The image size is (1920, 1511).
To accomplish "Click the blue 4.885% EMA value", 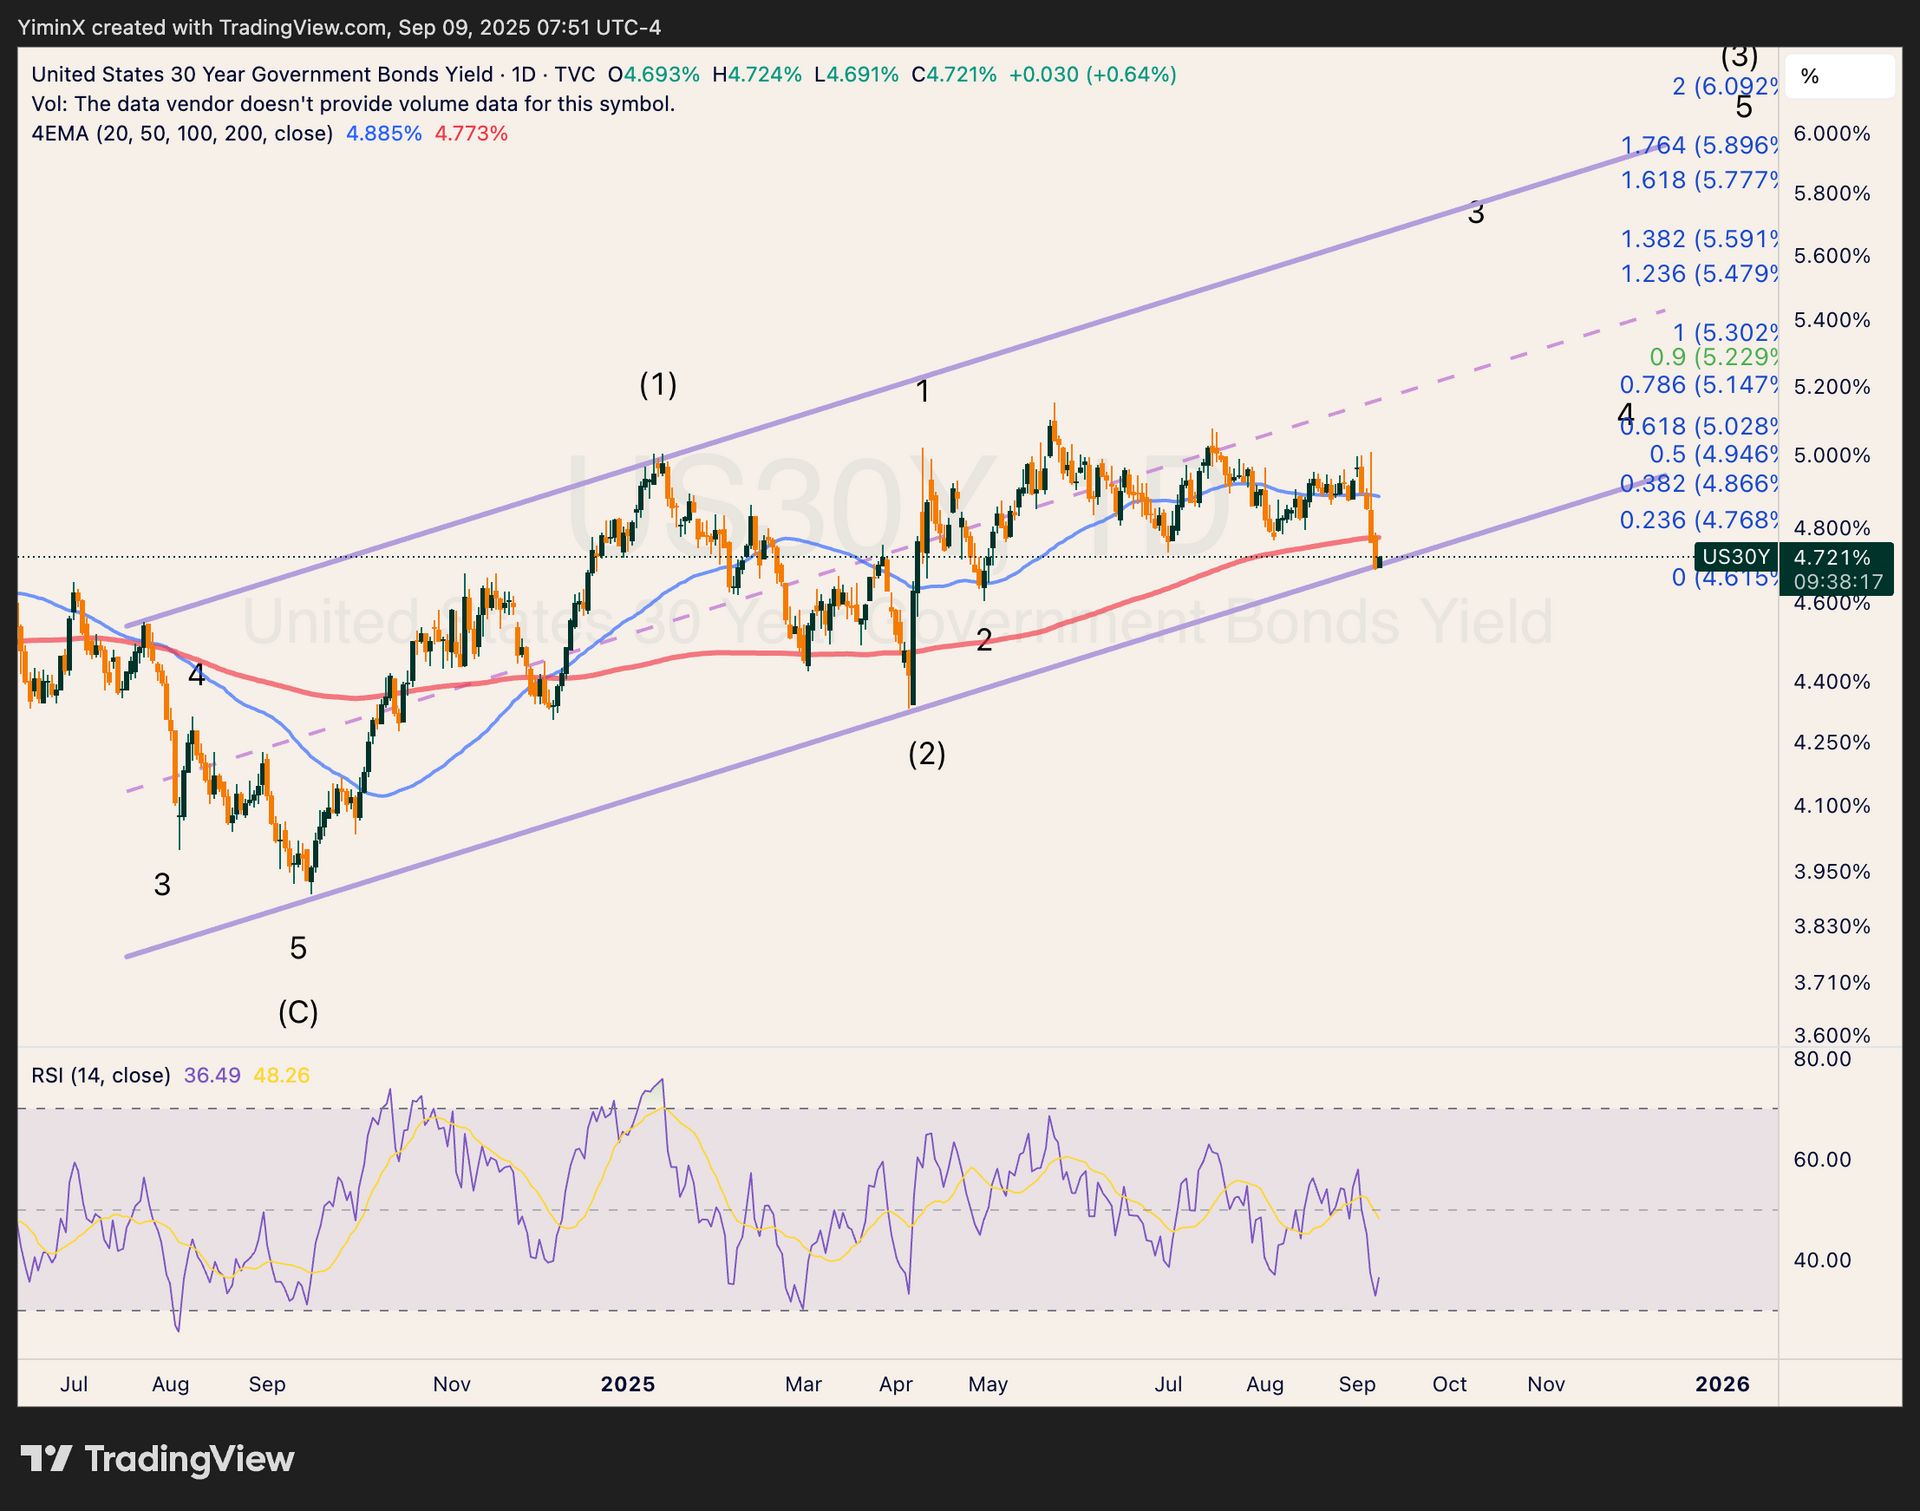I will click(383, 134).
